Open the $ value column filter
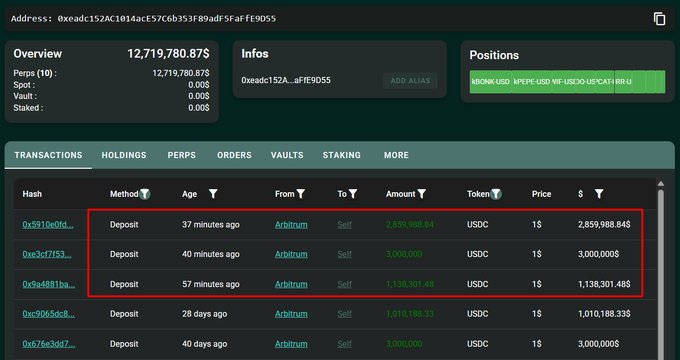Image resolution: width=680 pixels, height=360 pixels. [x=599, y=194]
